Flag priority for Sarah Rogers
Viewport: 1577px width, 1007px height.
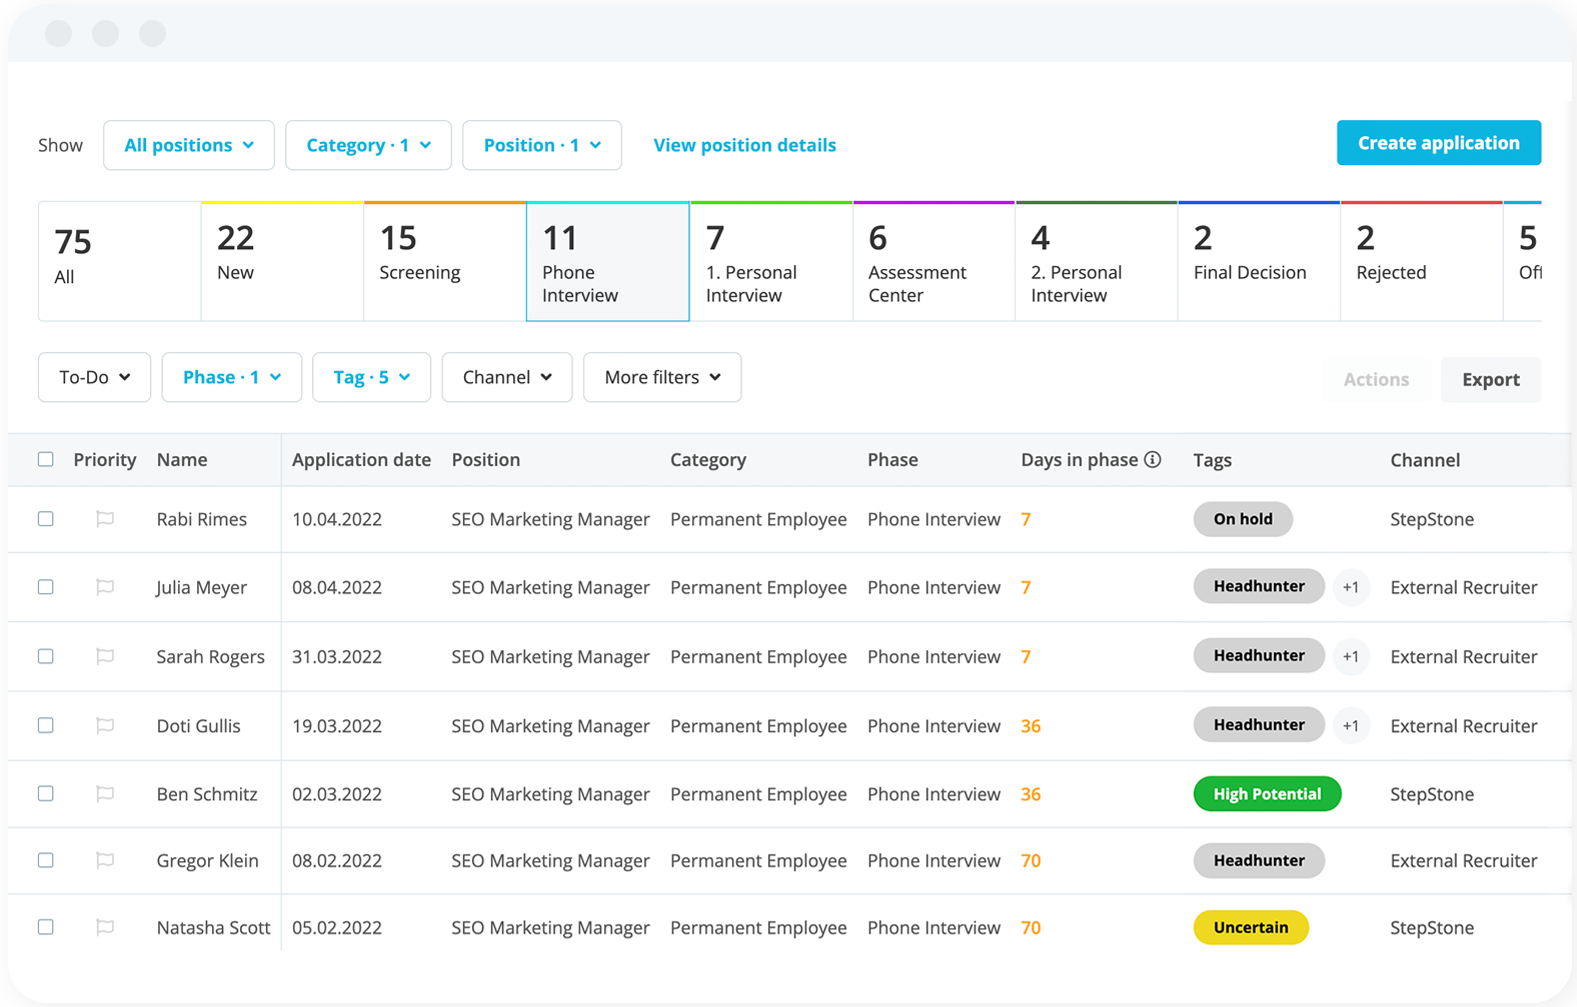click(x=105, y=656)
